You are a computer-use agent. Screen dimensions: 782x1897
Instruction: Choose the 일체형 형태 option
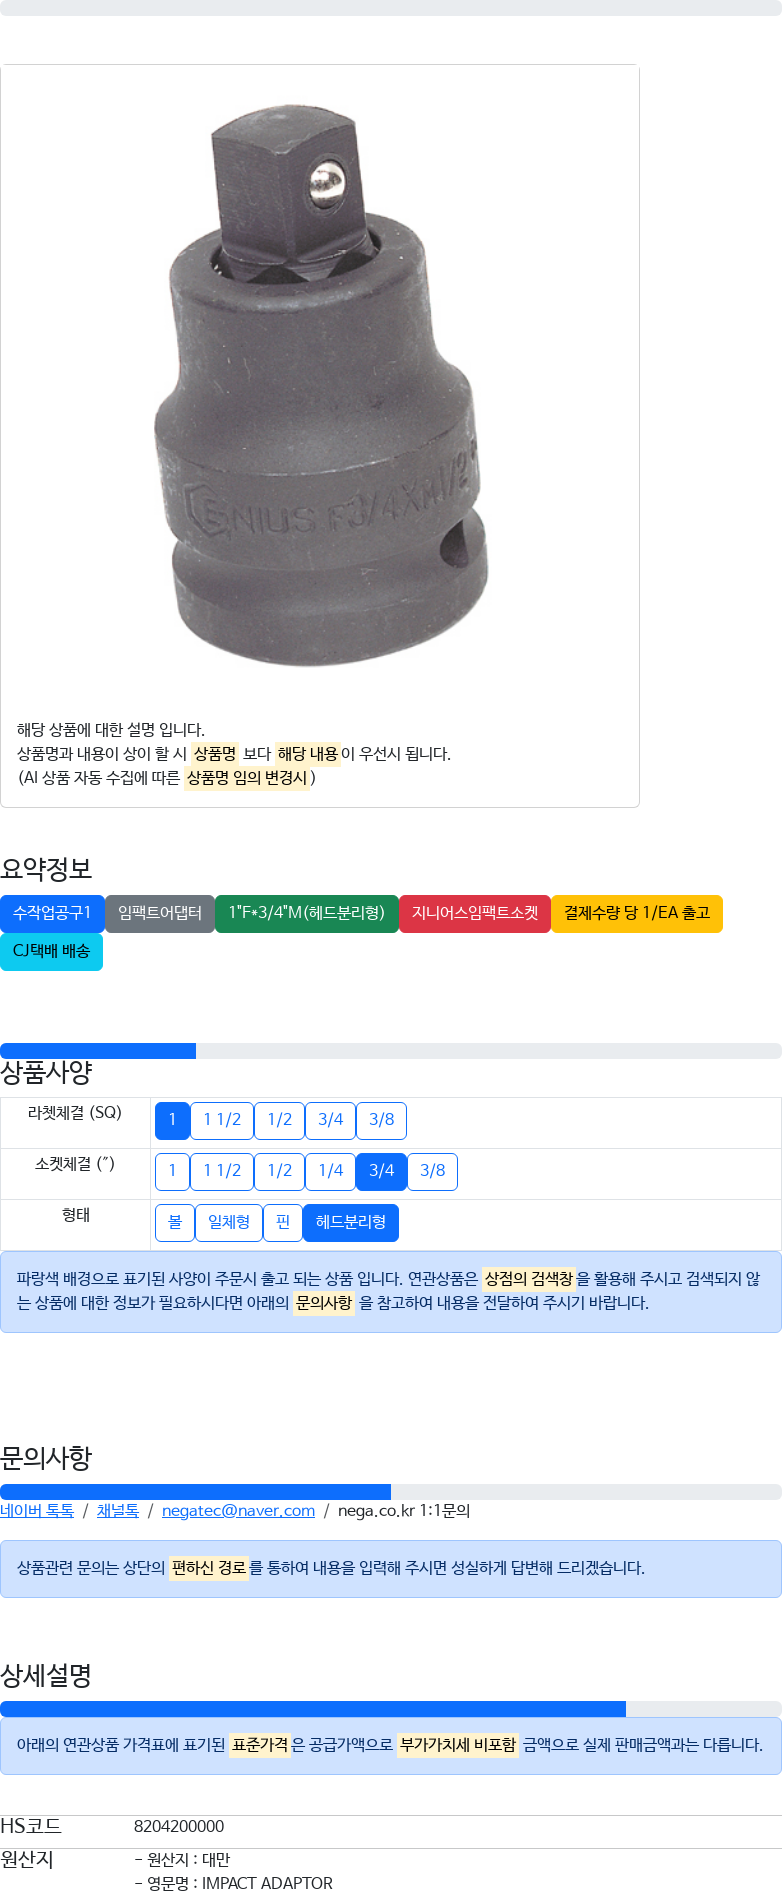click(229, 1222)
